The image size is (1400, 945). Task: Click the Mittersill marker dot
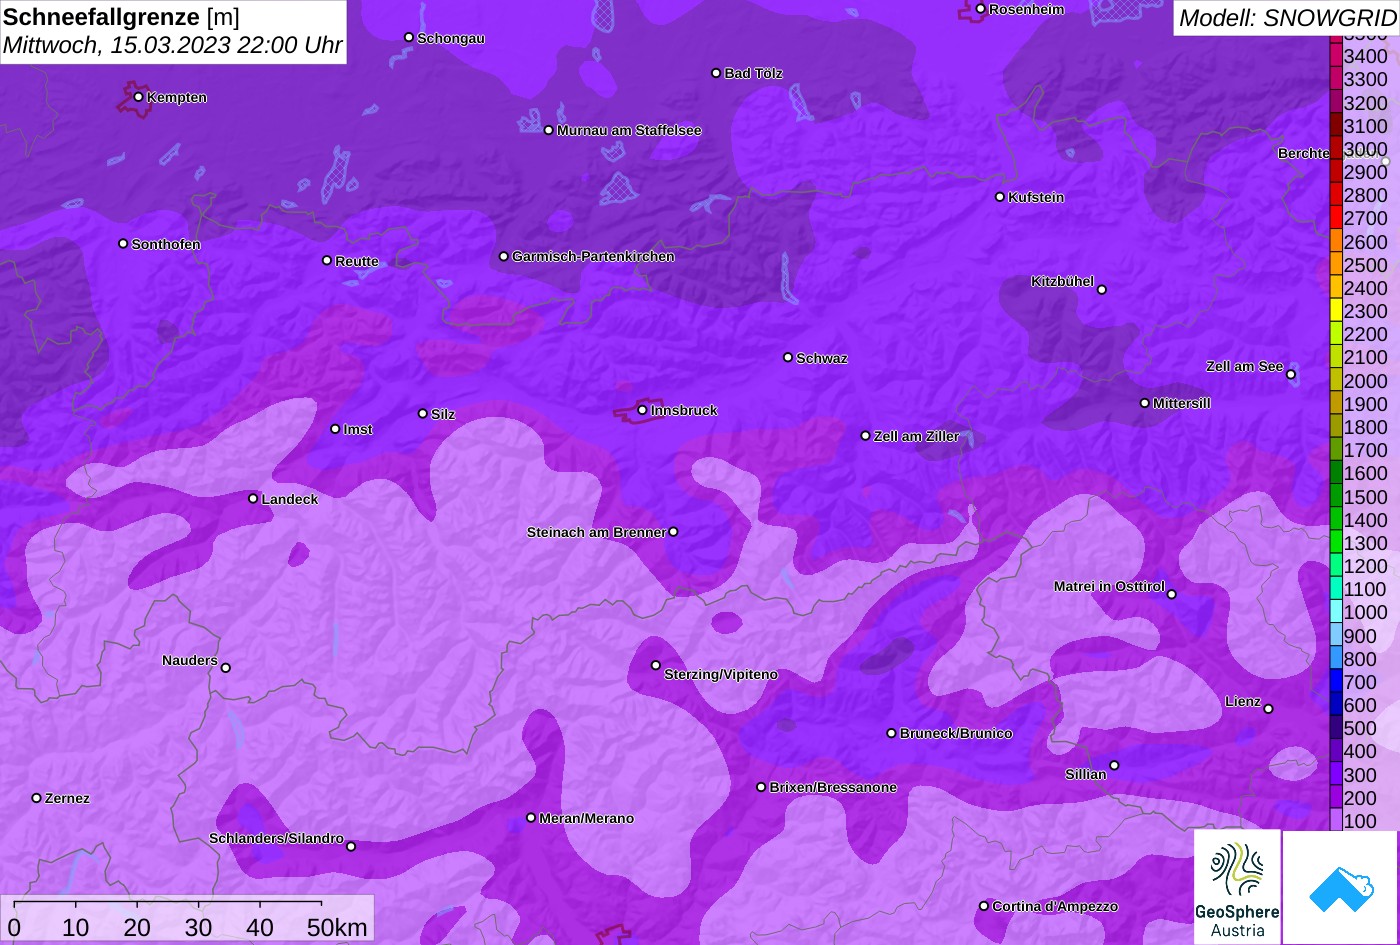click(1145, 403)
